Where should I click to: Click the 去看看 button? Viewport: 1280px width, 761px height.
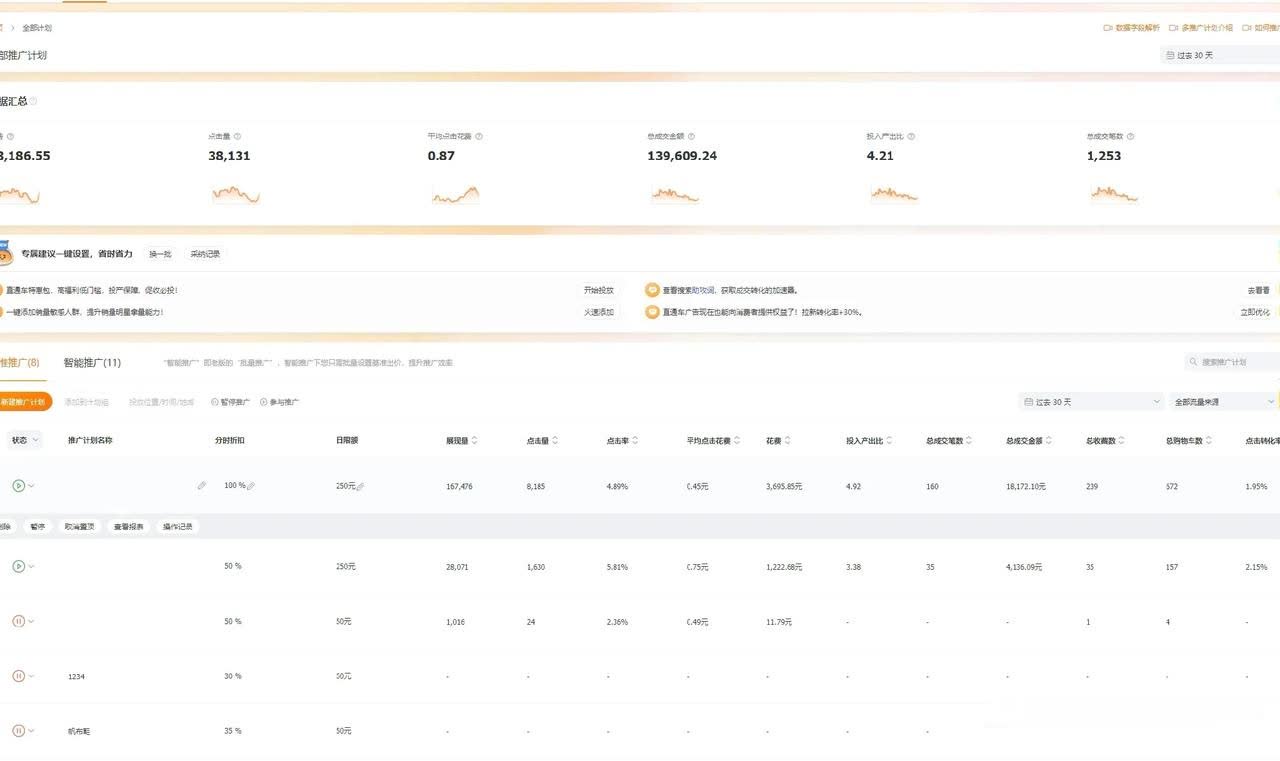pyautogui.click(x=1258, y=290)
